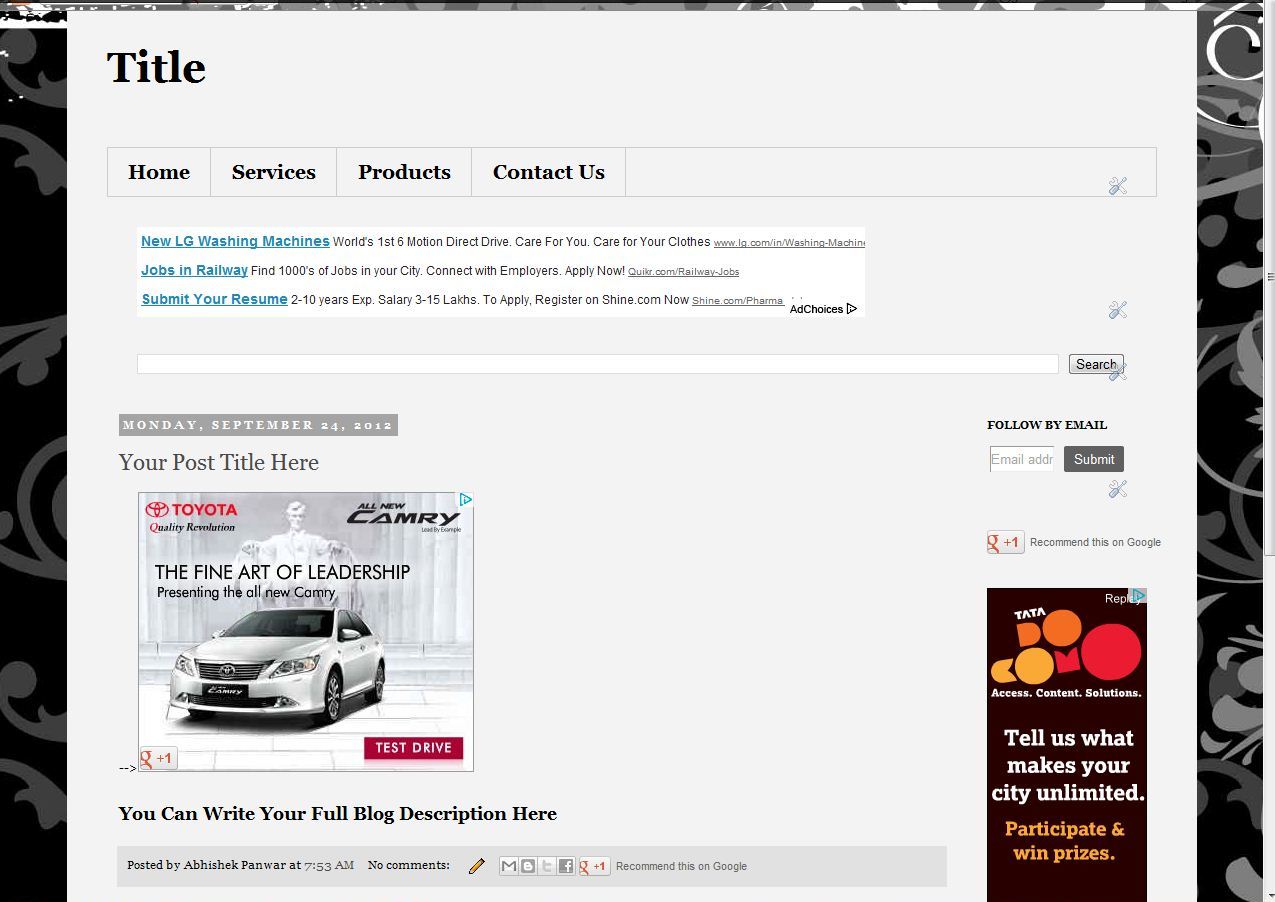Open Submit Your Resume ad link
Image resolution: width=1275 pixels, height=902 pixels.
coord(214,299)
